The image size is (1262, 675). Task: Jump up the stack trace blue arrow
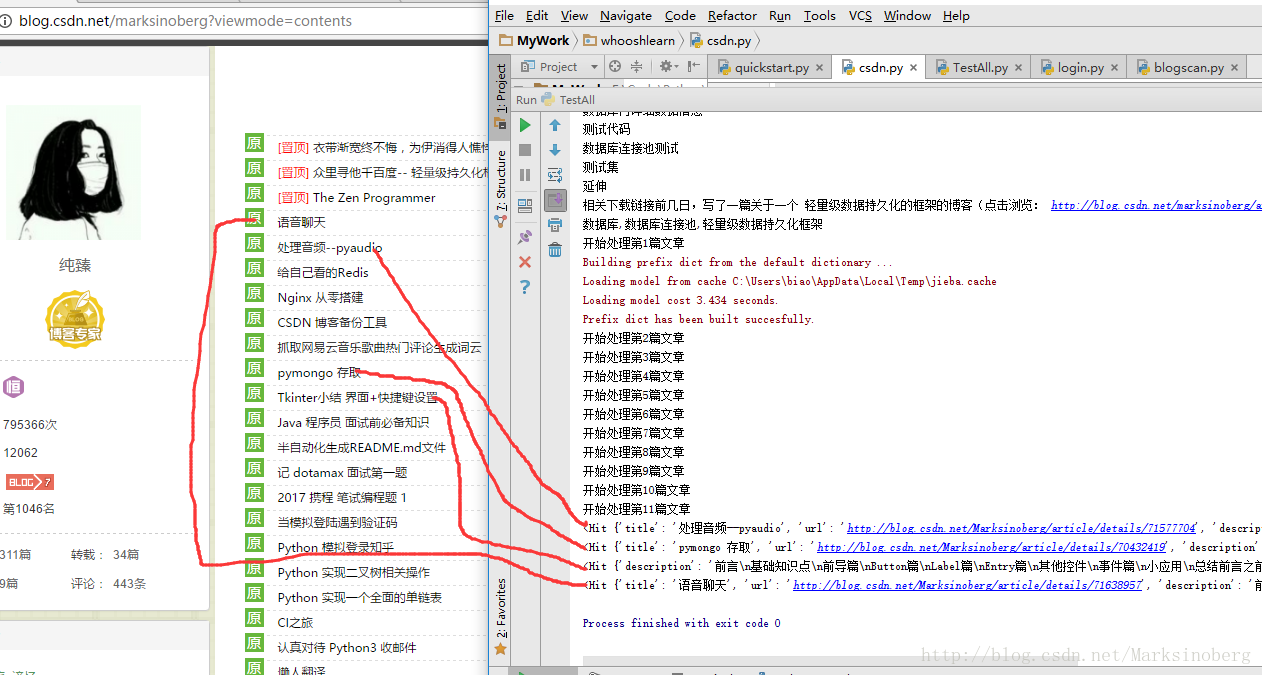pos(555,125)
